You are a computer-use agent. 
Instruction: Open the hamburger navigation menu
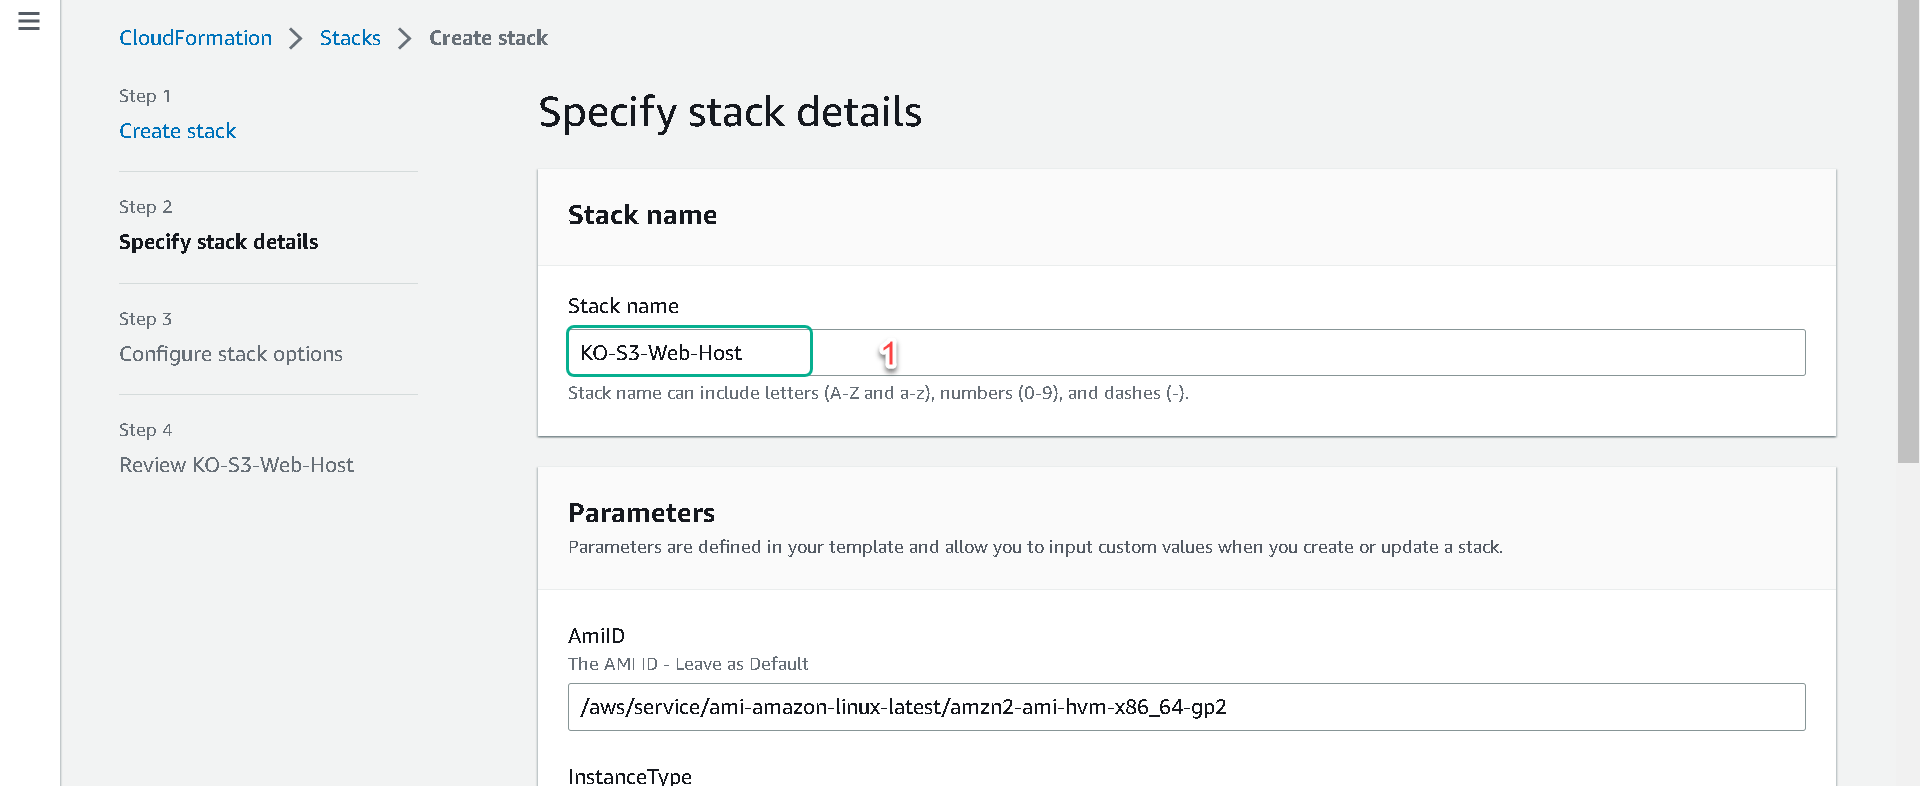click(x=29, y=21)
